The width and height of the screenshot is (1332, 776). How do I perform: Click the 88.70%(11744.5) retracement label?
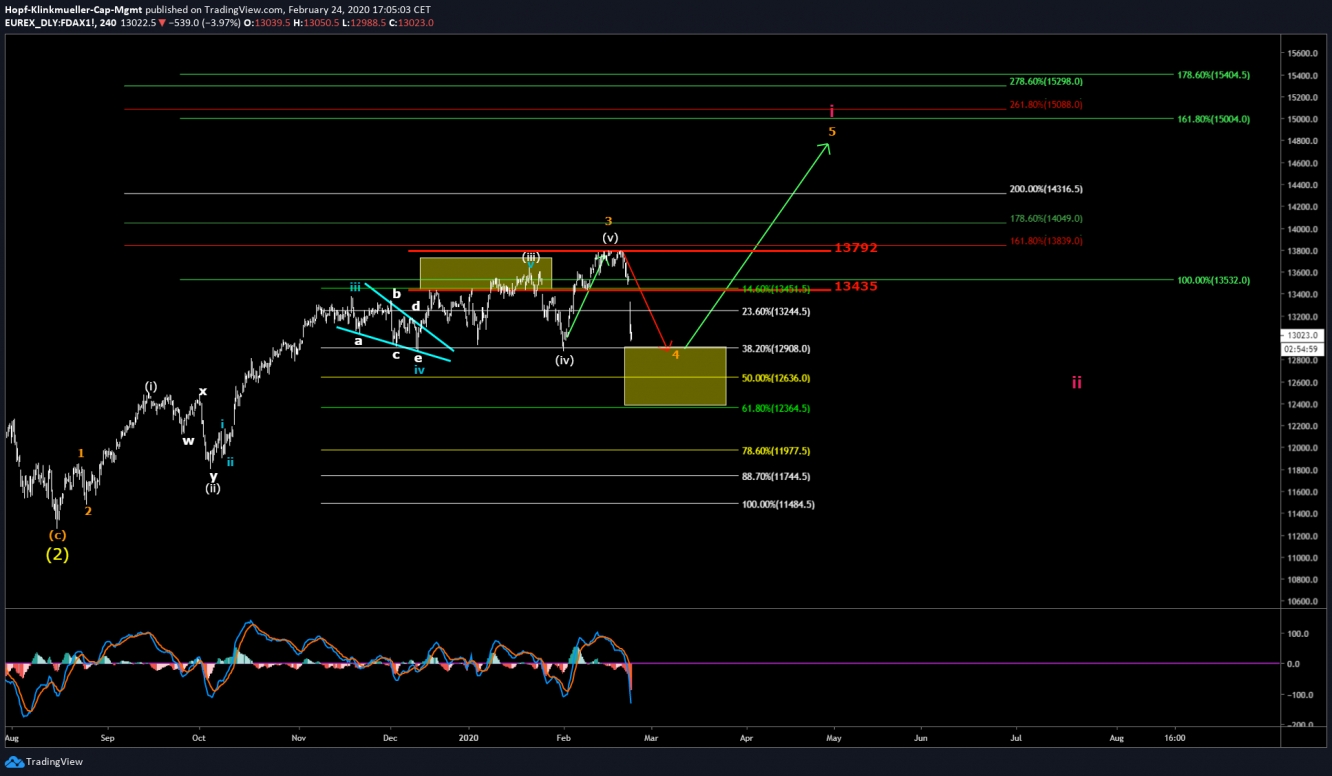pos(776,477)
